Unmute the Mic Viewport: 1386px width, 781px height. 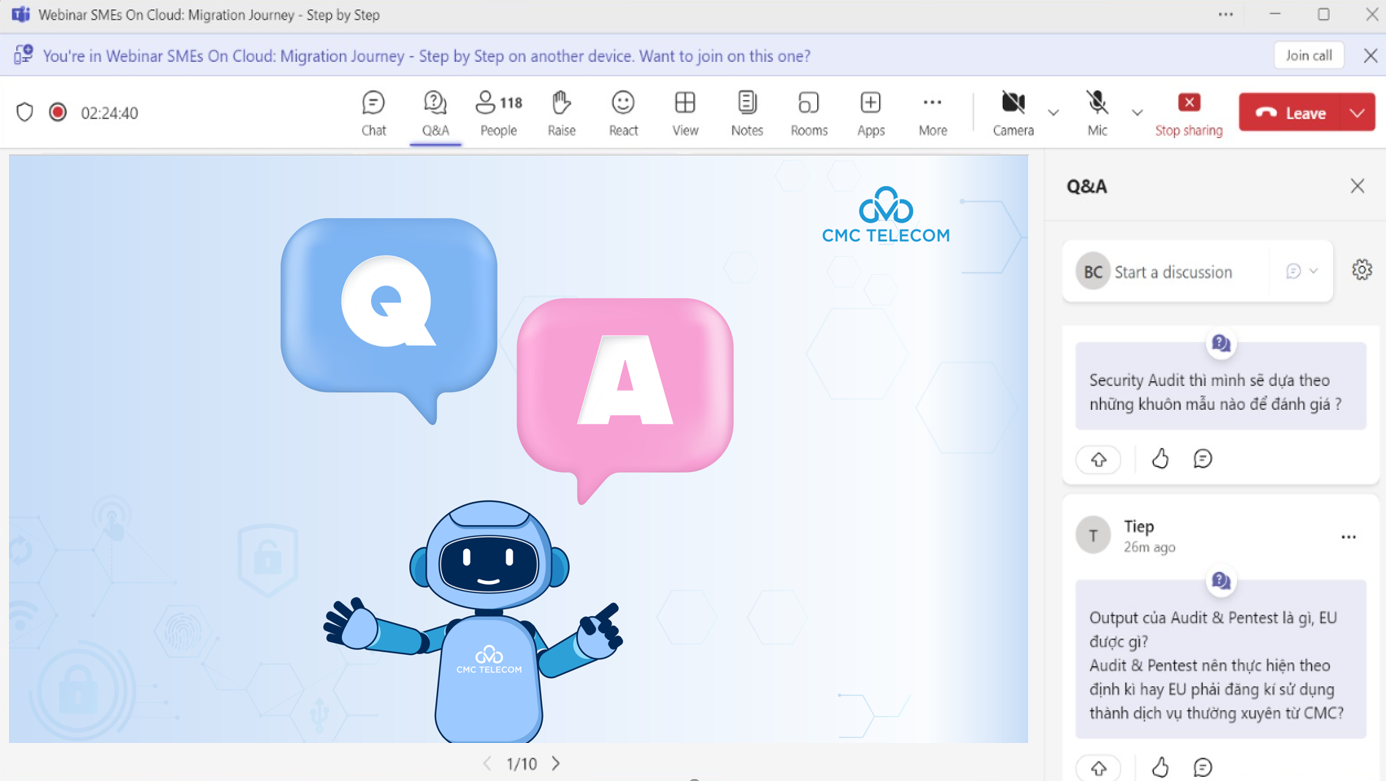tap(1097, 112)
